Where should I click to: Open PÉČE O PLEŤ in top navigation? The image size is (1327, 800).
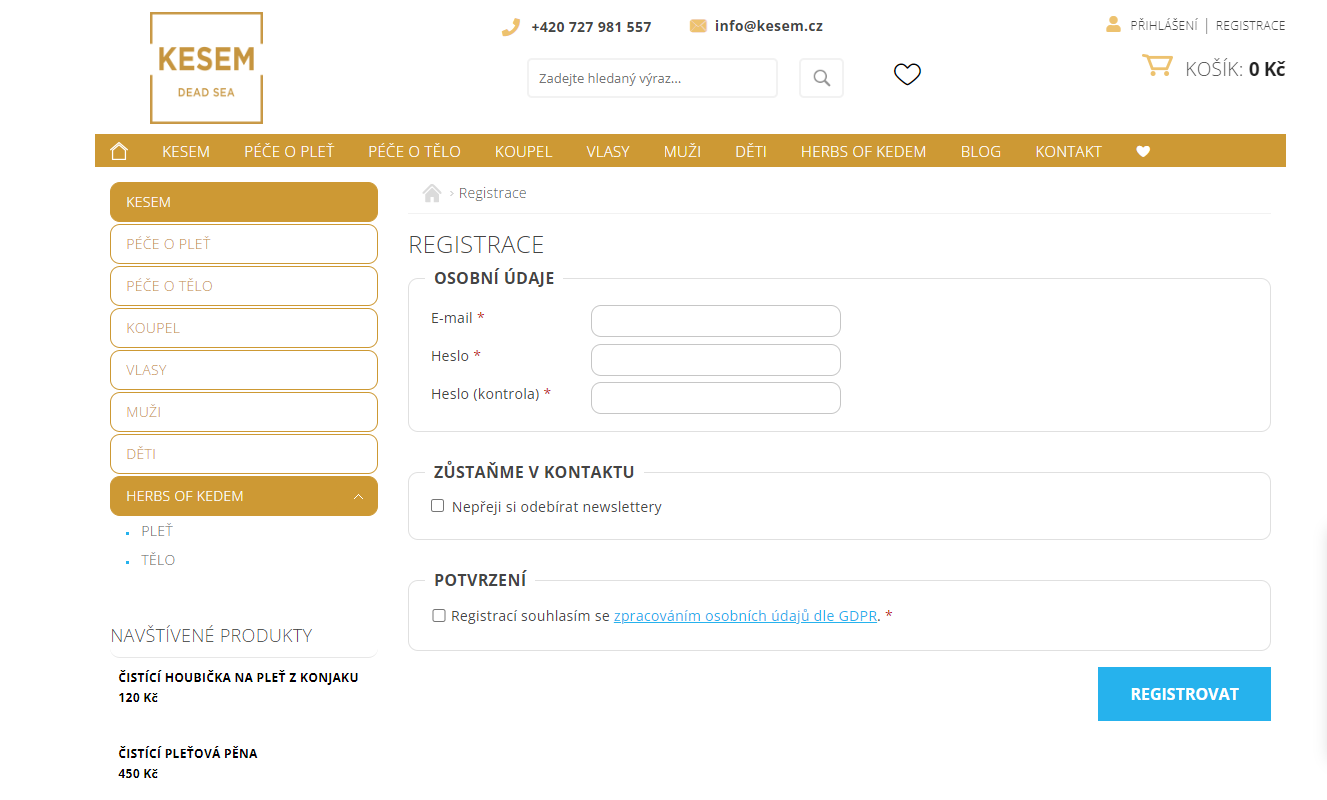pos(289,152)
